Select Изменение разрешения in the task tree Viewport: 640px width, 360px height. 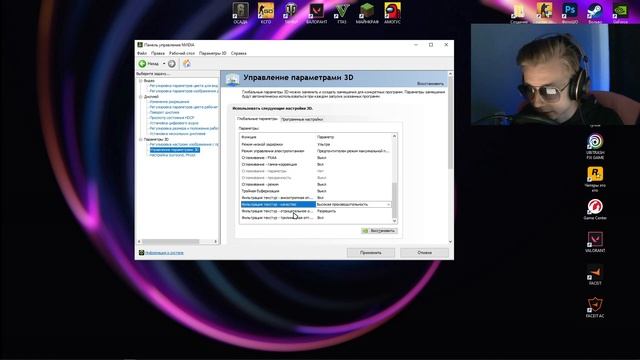(x=169, y=102)
